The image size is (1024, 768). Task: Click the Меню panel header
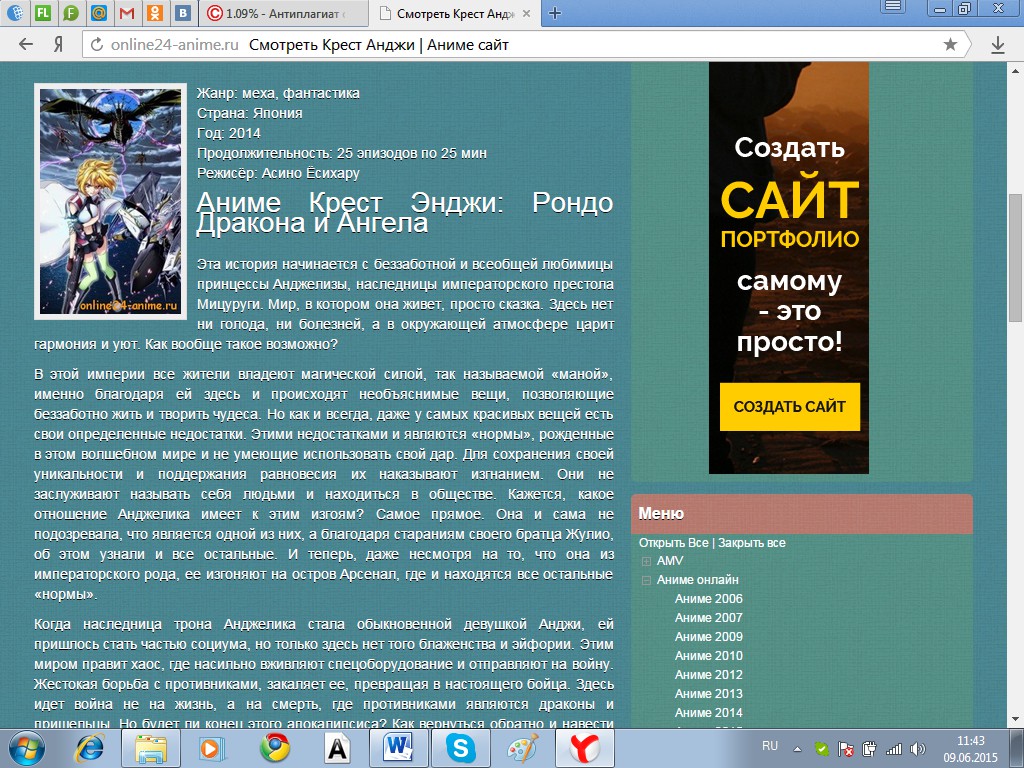[801, 513]
